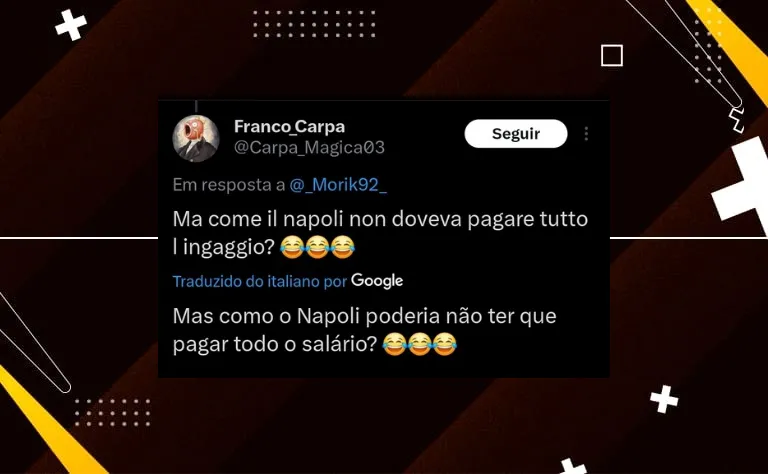Click "Traduzido do italiano por" link
This screenshot has width=768, height=474.
pos(260,282)
